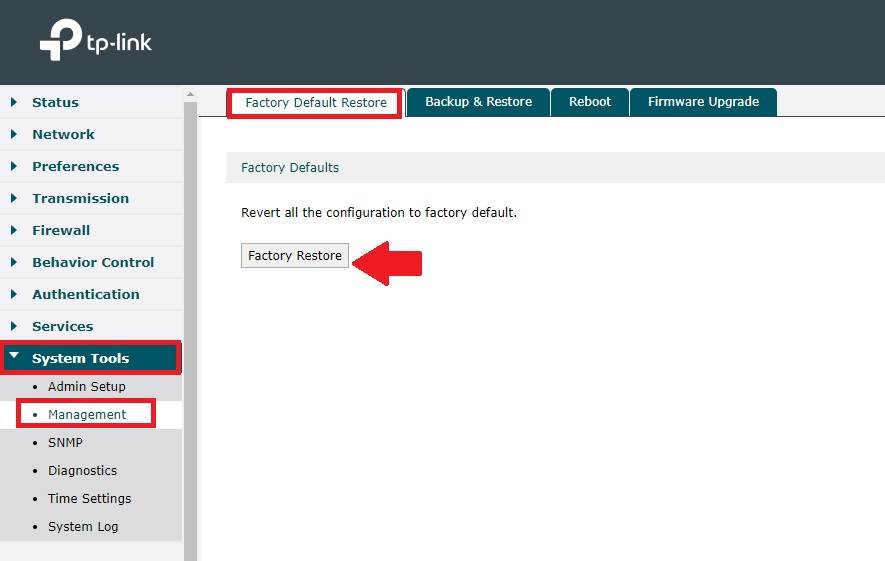The width and height of the screenshot is (885, 561).
Task: Switch to the Reboot tab
Action: (590, 102)
